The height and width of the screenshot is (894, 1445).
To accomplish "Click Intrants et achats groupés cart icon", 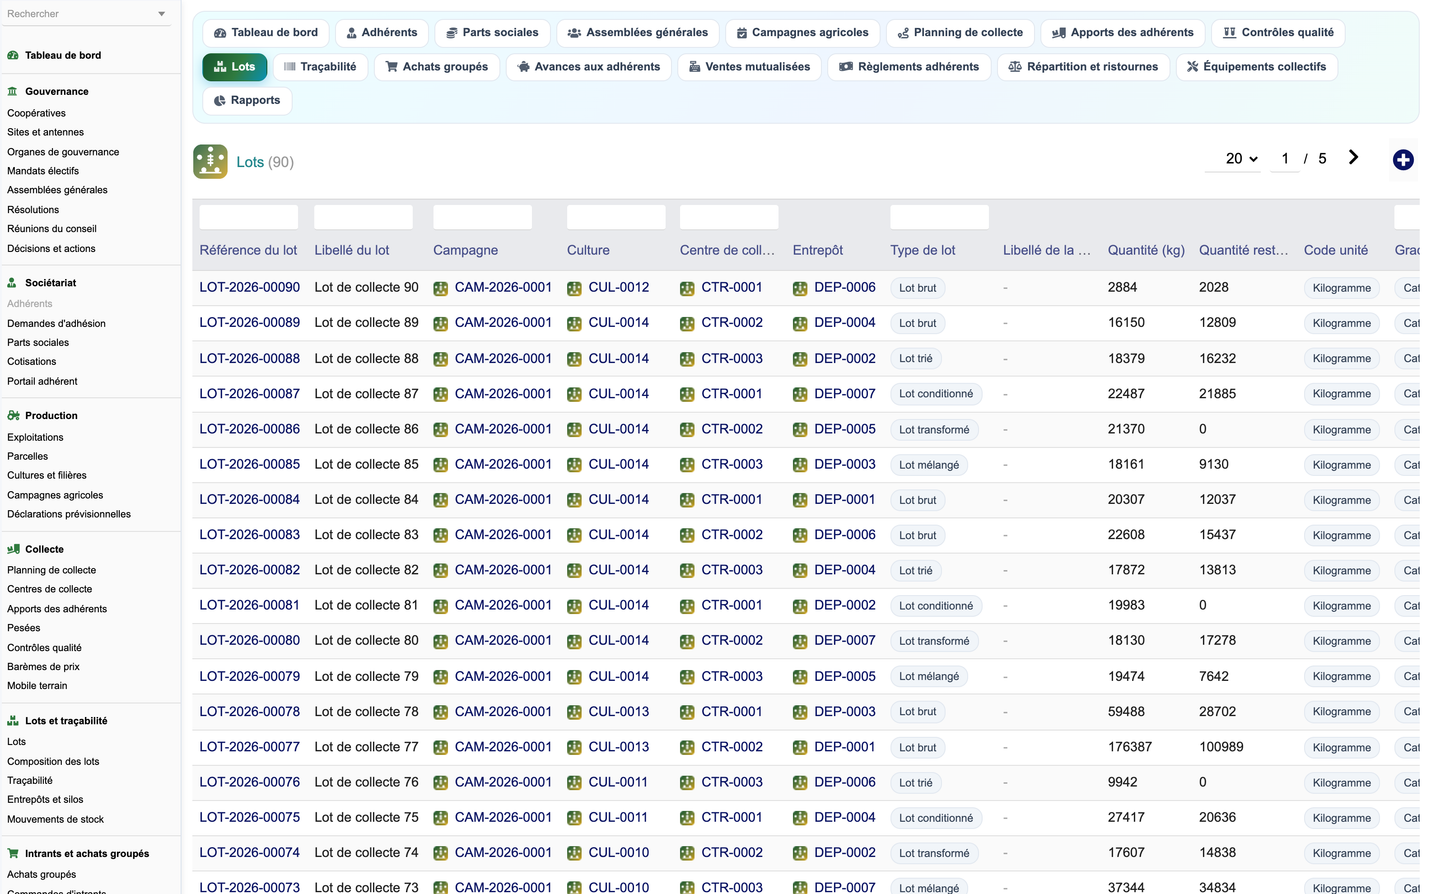I will click(x=13, y=854).
